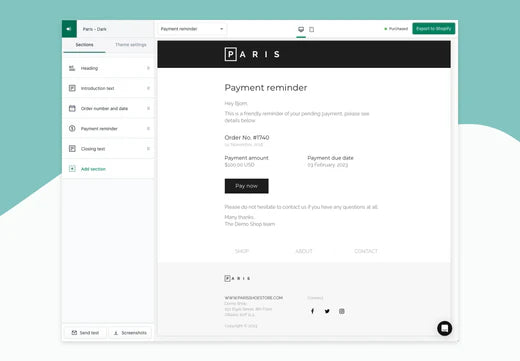Switch to desktop preview icon
Screen dimensions: 520x361
tap(301, 29)
